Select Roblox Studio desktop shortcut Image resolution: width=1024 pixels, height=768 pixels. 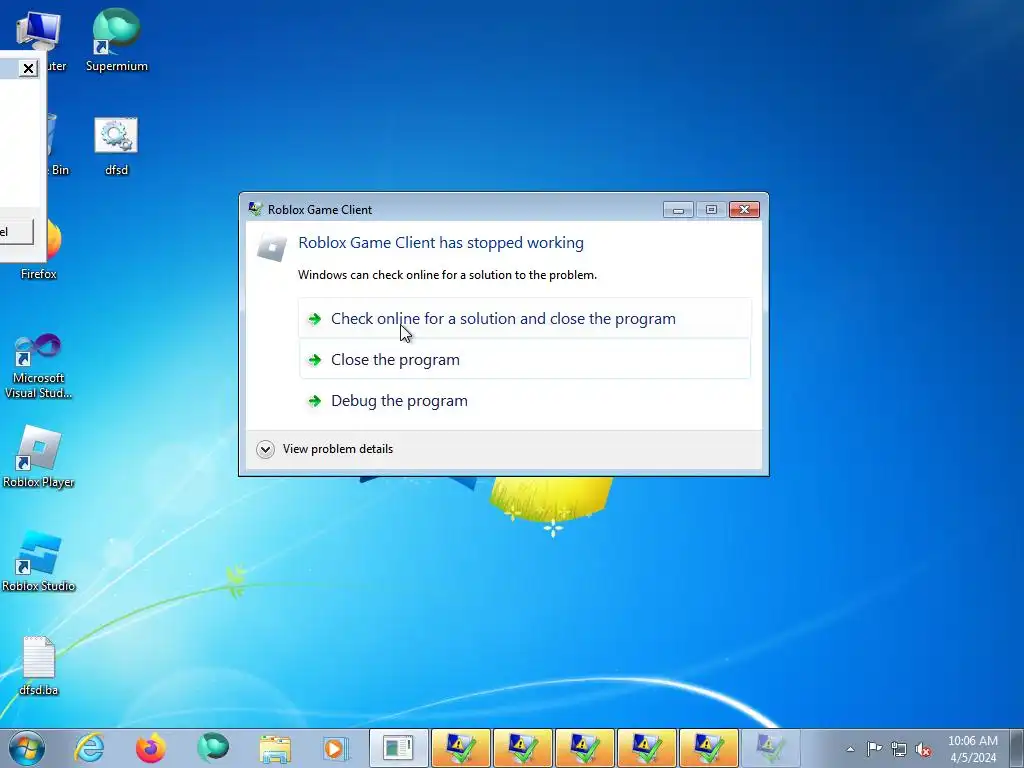39,562
